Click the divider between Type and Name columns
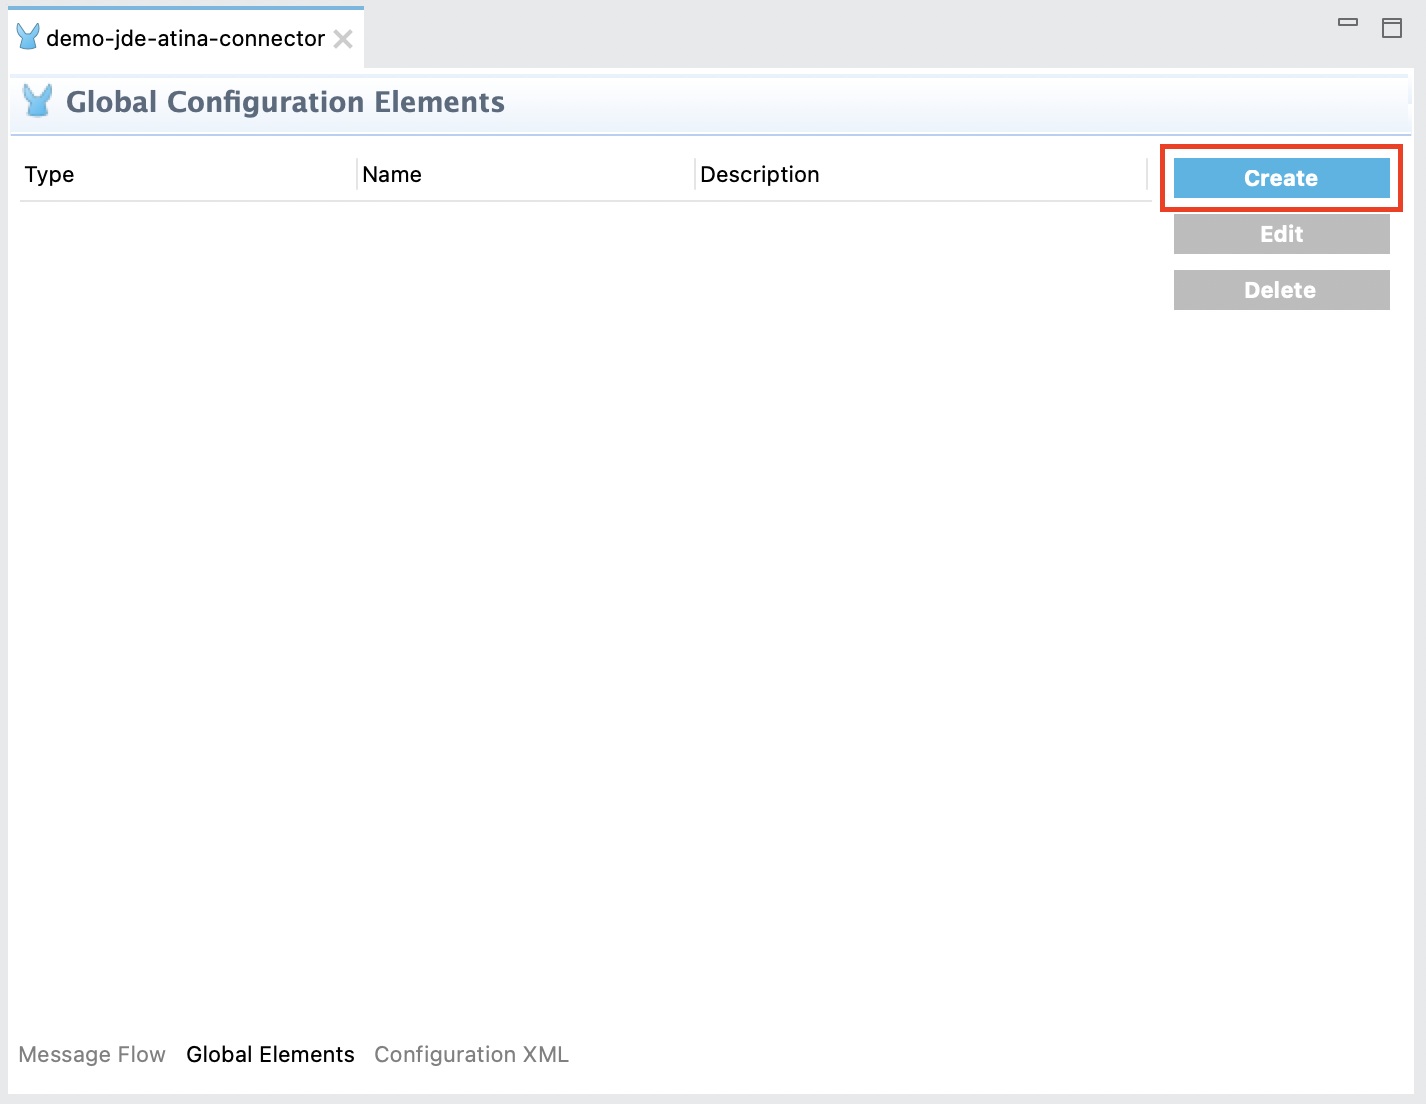1426x1104 pixels. click(x=357, y=175)
